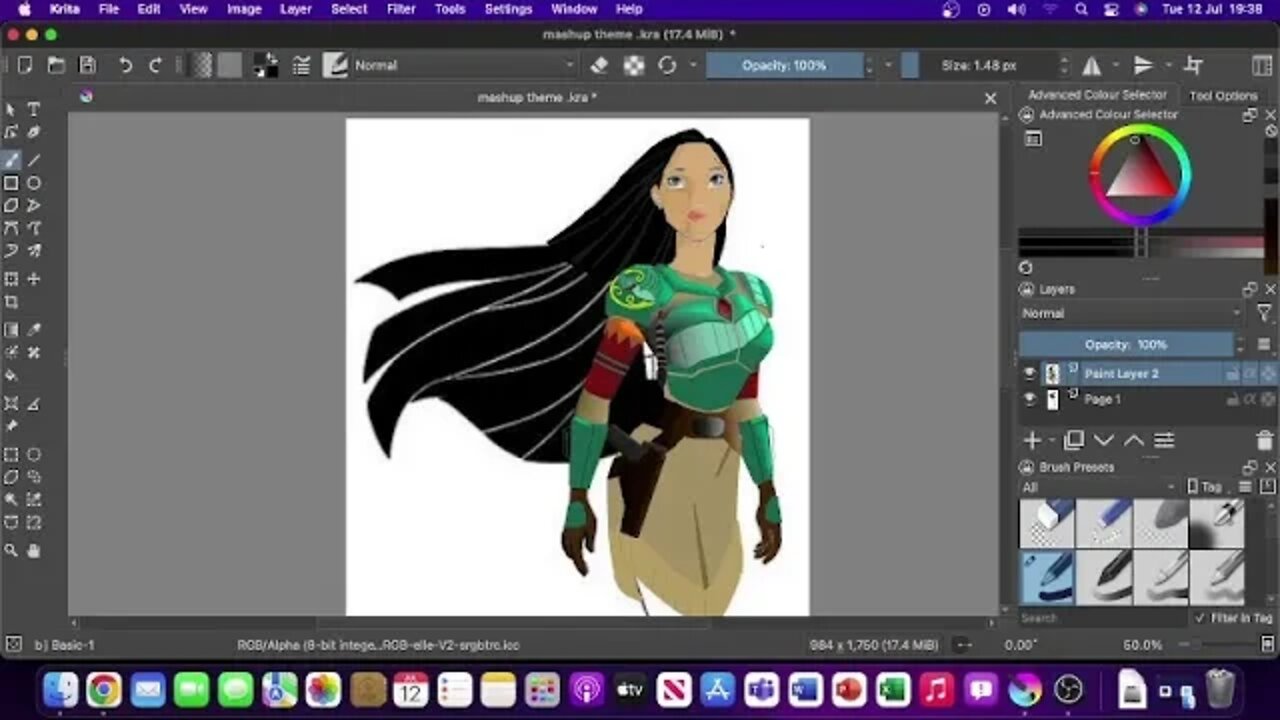Select the Colour Sampler eyedropper tool
Viewport: 1280px width, 720px height.
click(x=34, y=330)
